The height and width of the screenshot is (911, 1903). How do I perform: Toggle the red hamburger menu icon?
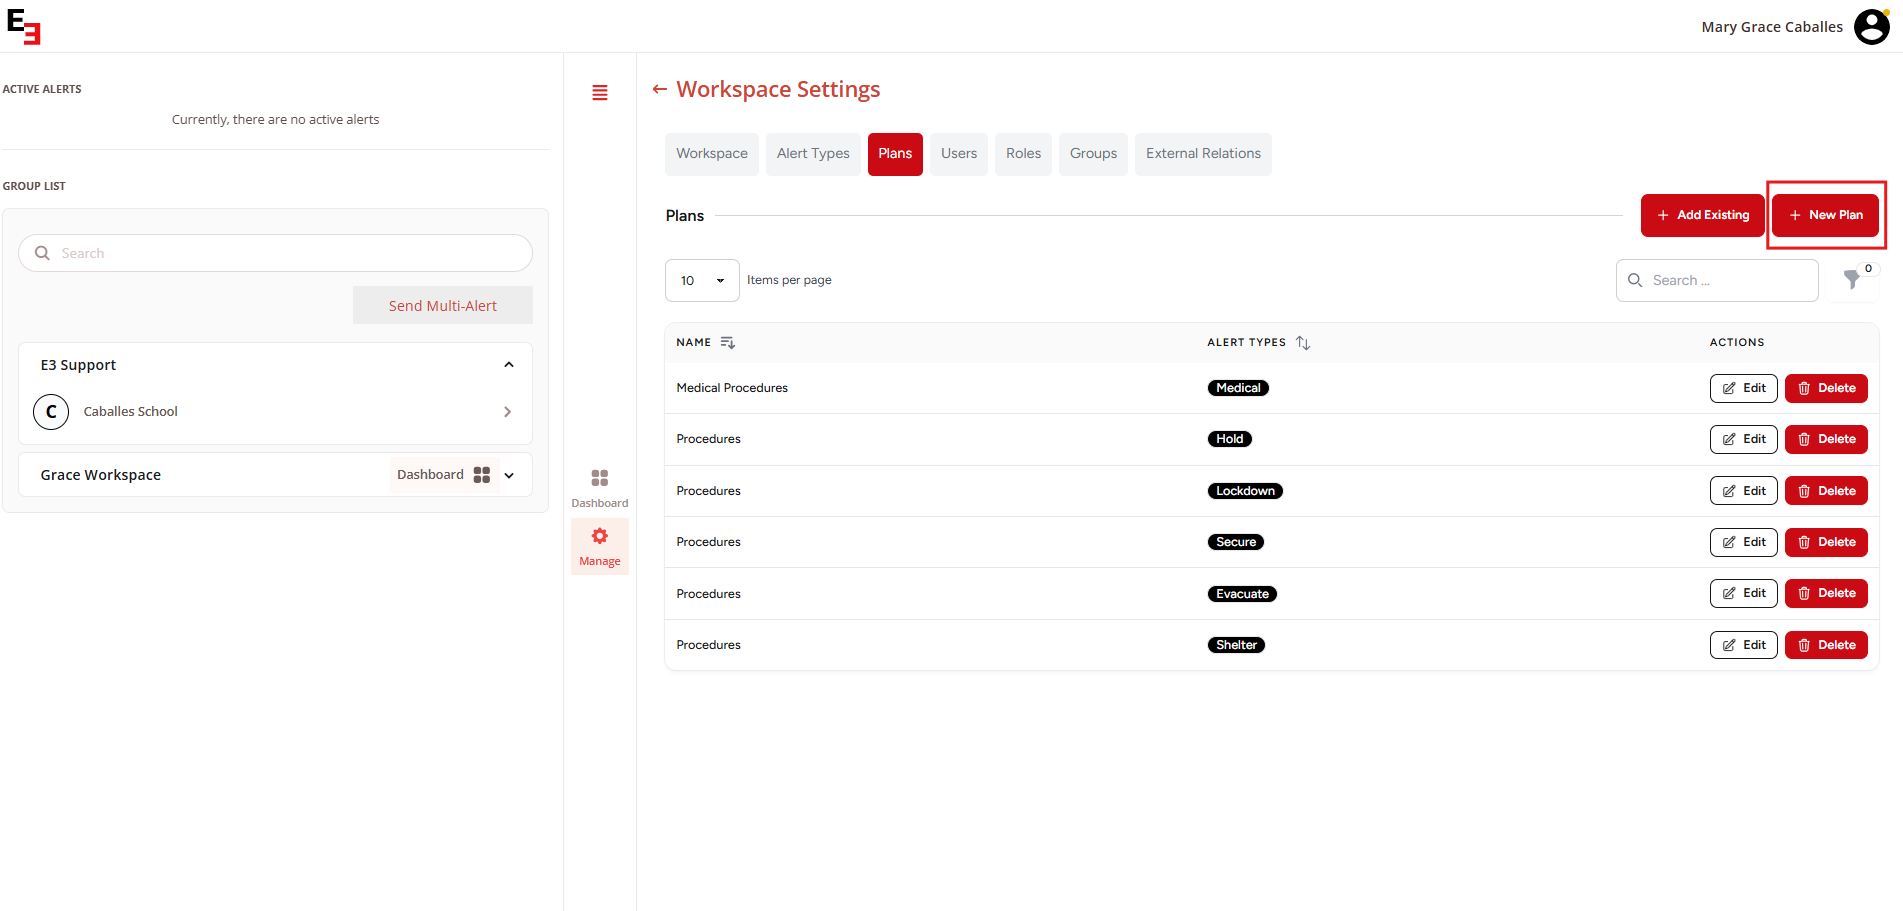click(x=600, y=93)
